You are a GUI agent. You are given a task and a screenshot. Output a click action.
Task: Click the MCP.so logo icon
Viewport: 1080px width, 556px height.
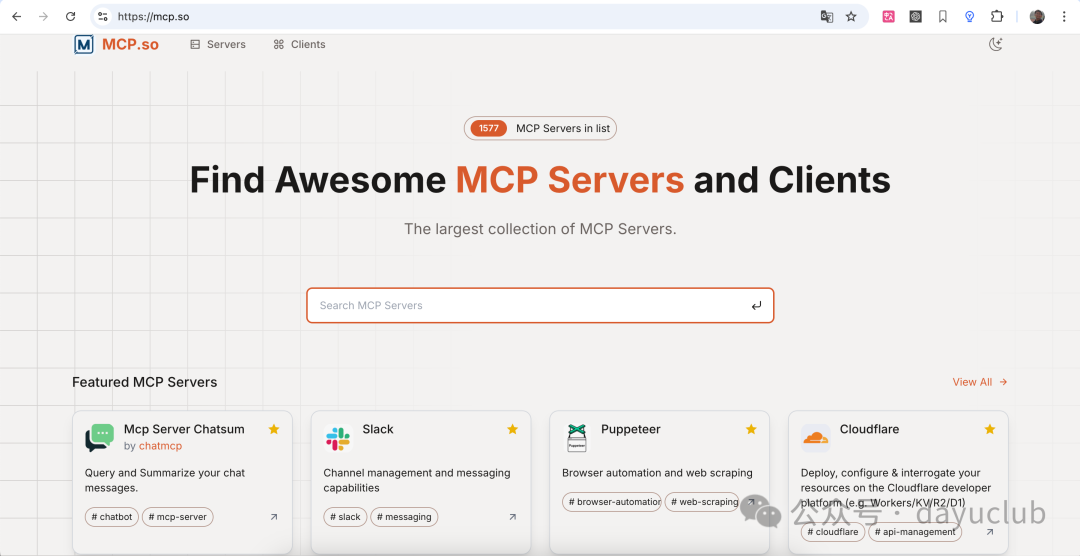pyautogui.click(x=84, y=45)
